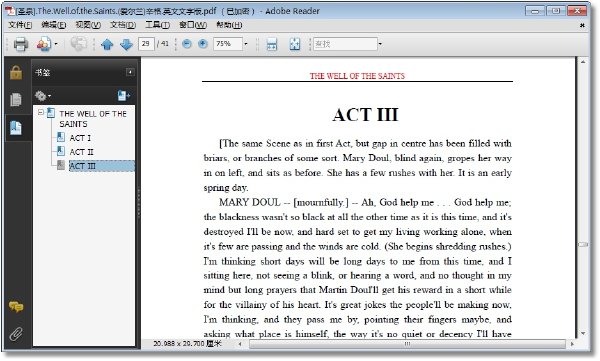600x361 pixels.
Task: Open the 帮助(H) menu
Action: (229, 25)
